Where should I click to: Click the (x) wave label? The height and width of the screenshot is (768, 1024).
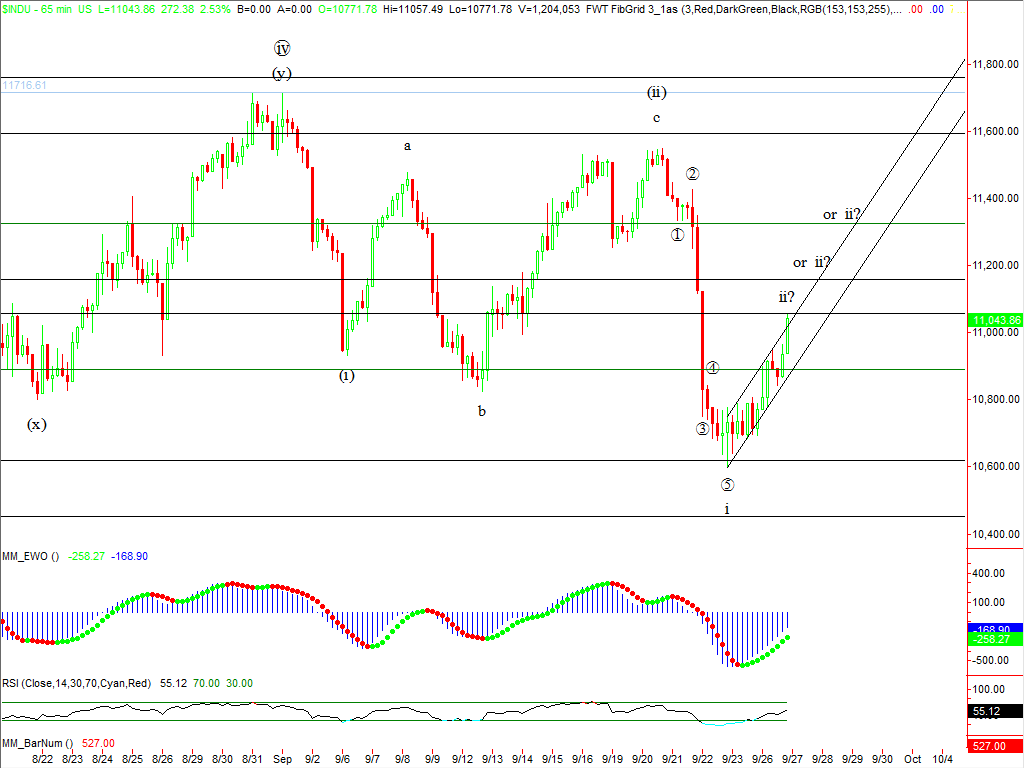coord(36,424)
